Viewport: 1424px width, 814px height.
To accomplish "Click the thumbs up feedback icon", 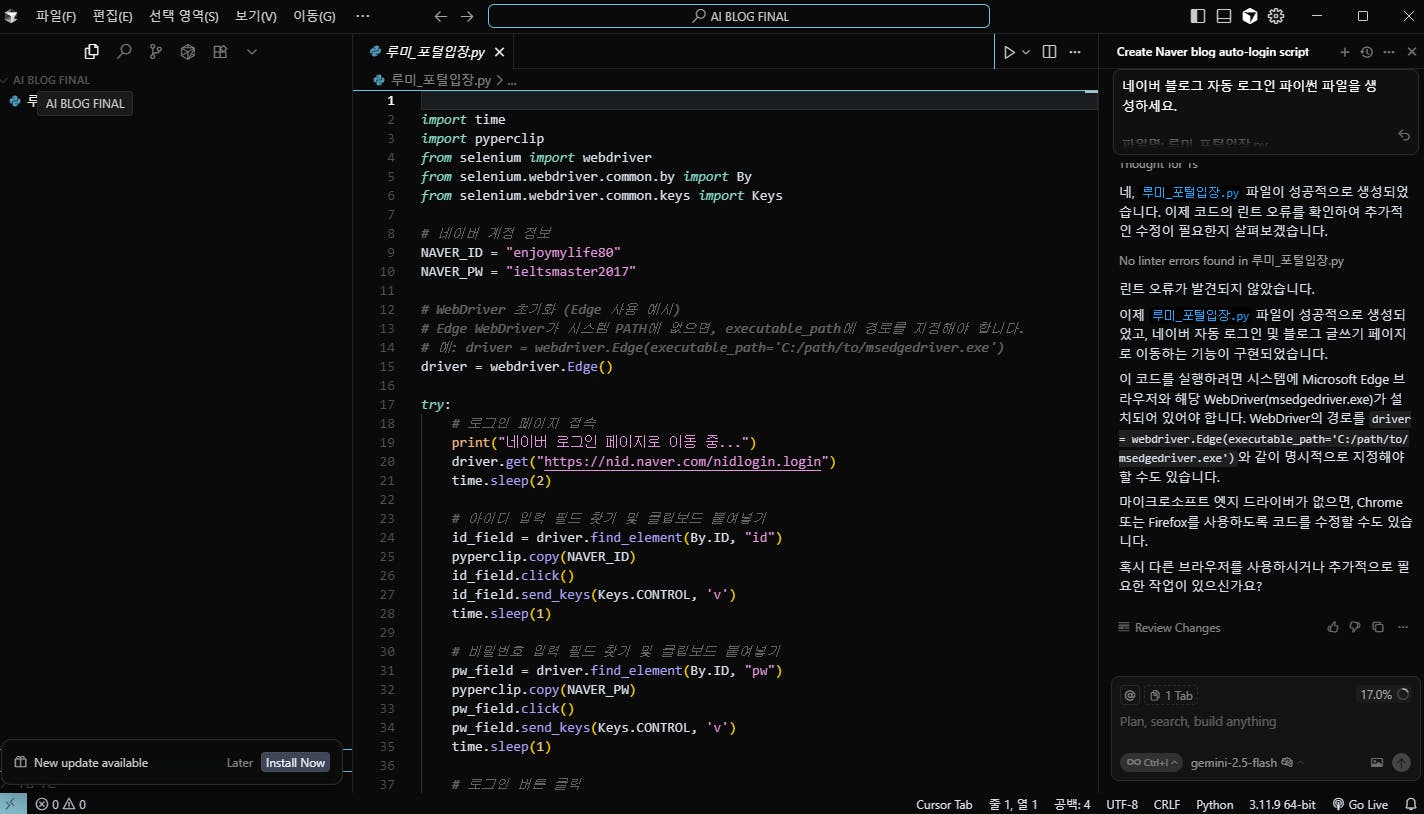I will (x=1332, y=627).
